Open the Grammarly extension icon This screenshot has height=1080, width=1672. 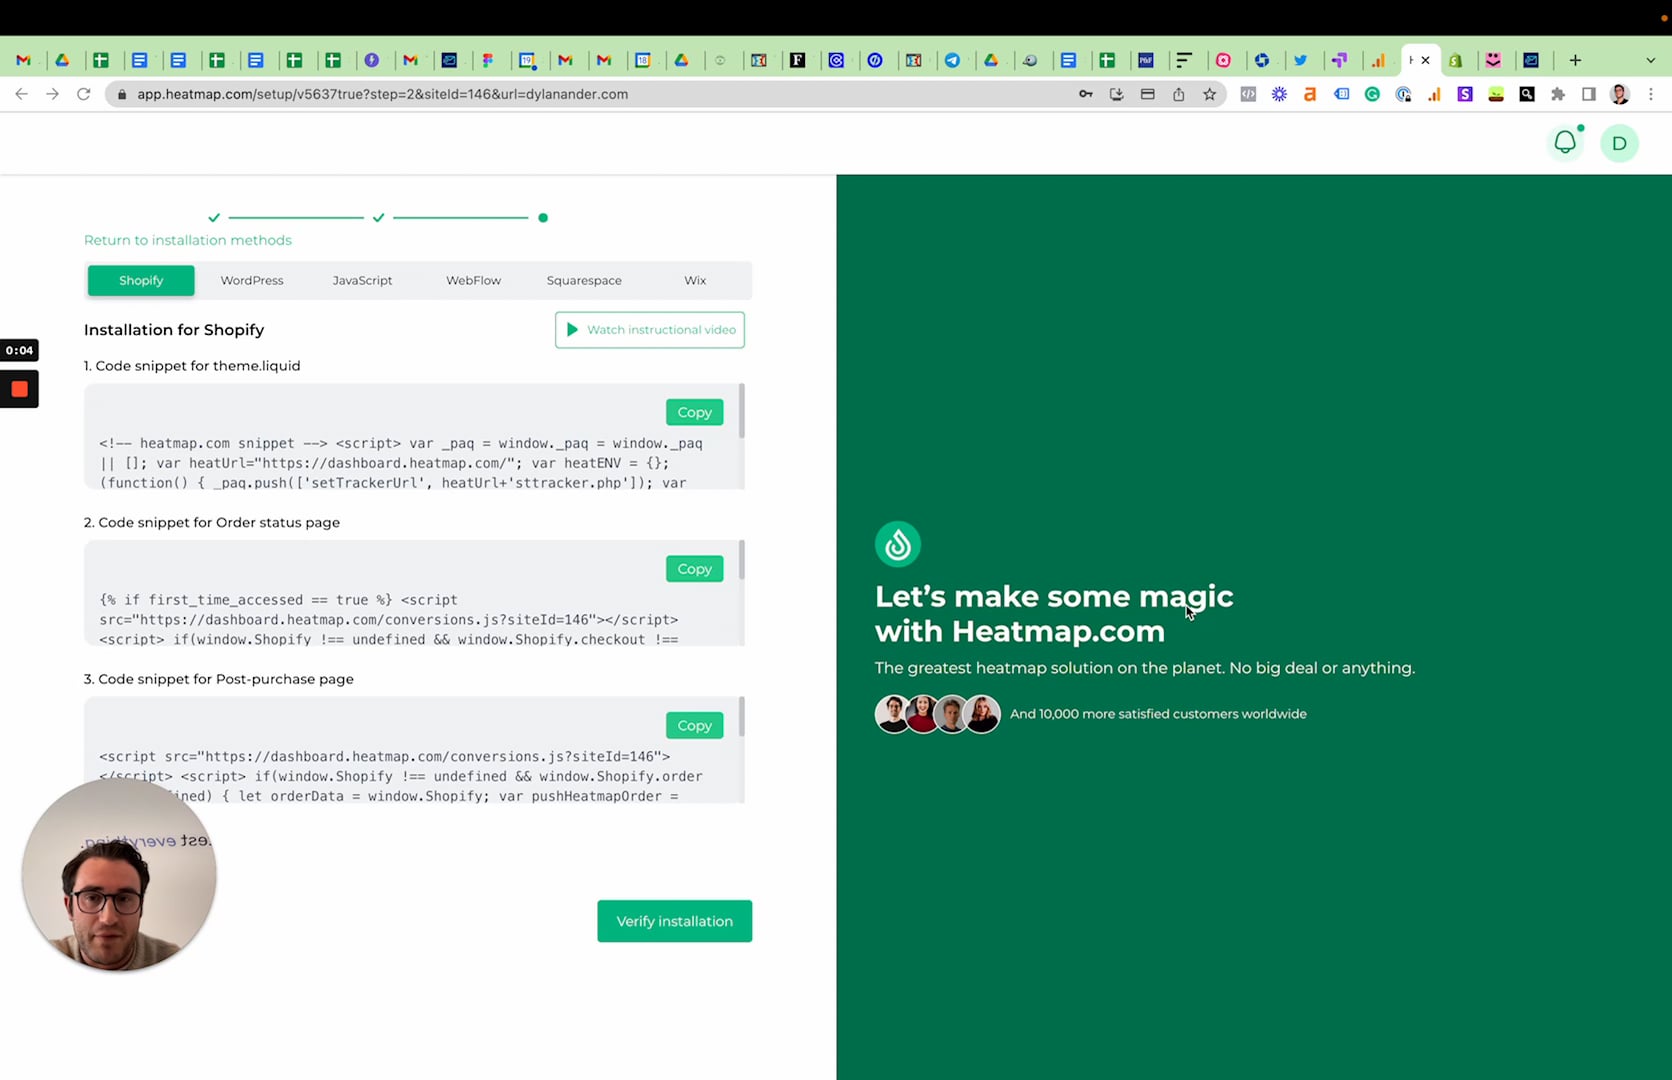(x=1372, y=94)
